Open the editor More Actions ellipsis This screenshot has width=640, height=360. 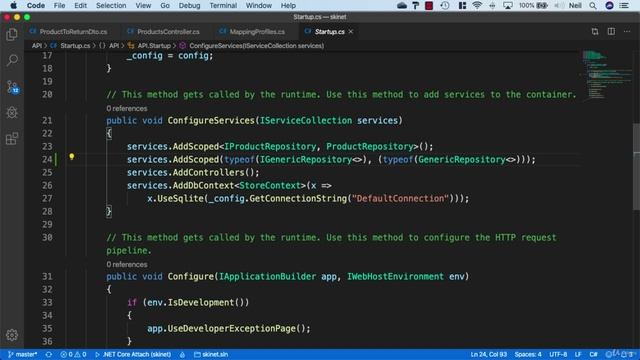(627, 31)
